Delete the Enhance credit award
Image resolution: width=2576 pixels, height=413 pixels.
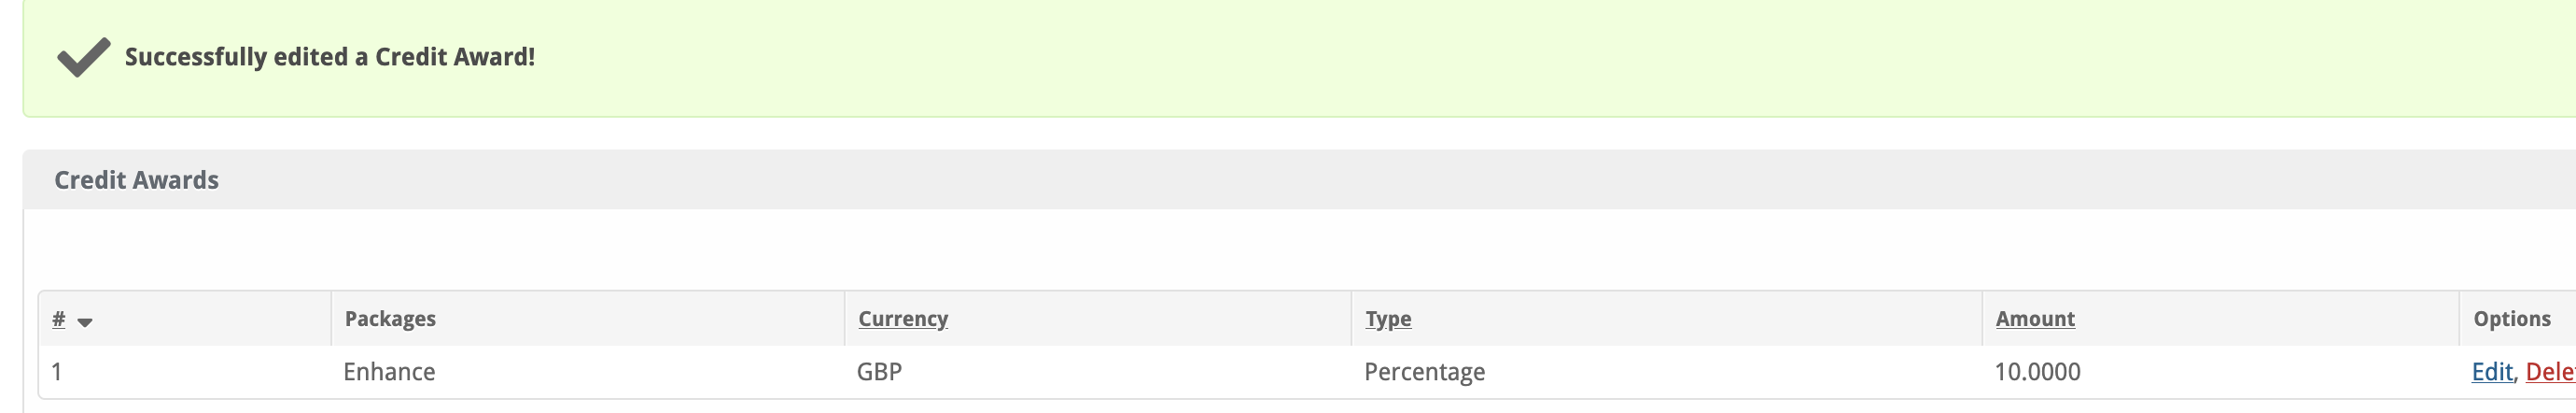click(x=2550, y=372)
